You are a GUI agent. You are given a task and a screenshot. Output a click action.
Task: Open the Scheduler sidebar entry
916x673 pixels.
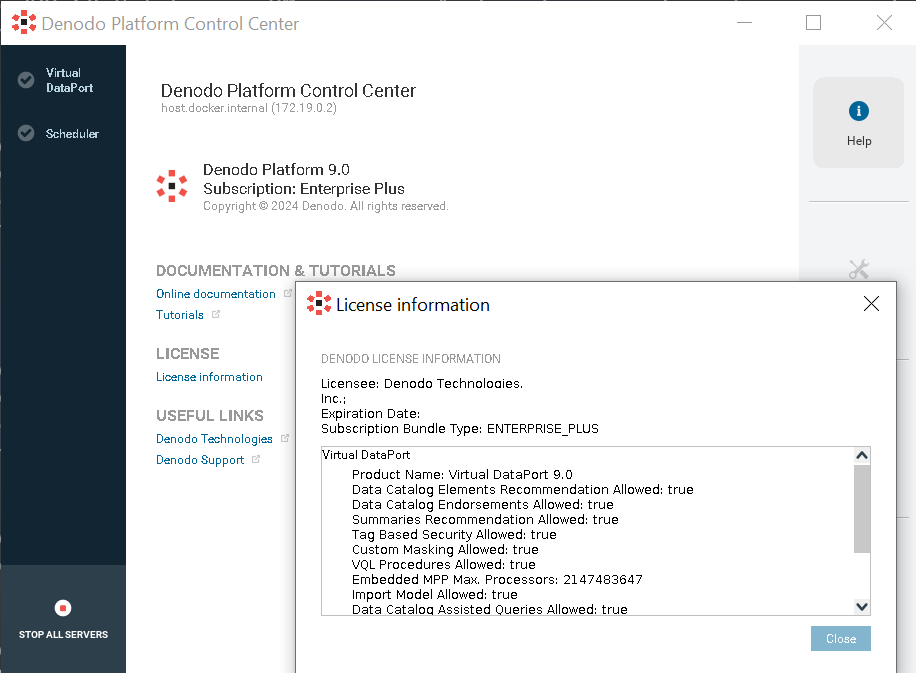click(x=72, y=134)
